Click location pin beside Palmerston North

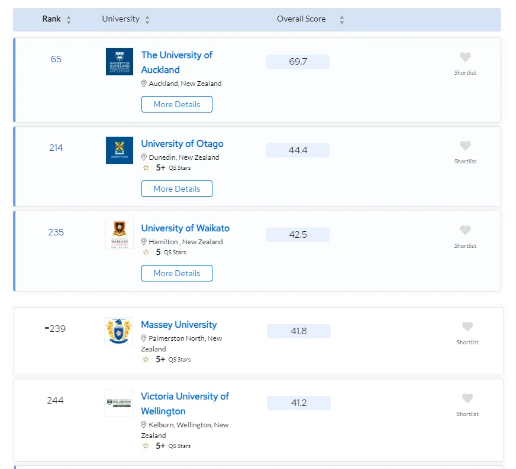point(143,338)
